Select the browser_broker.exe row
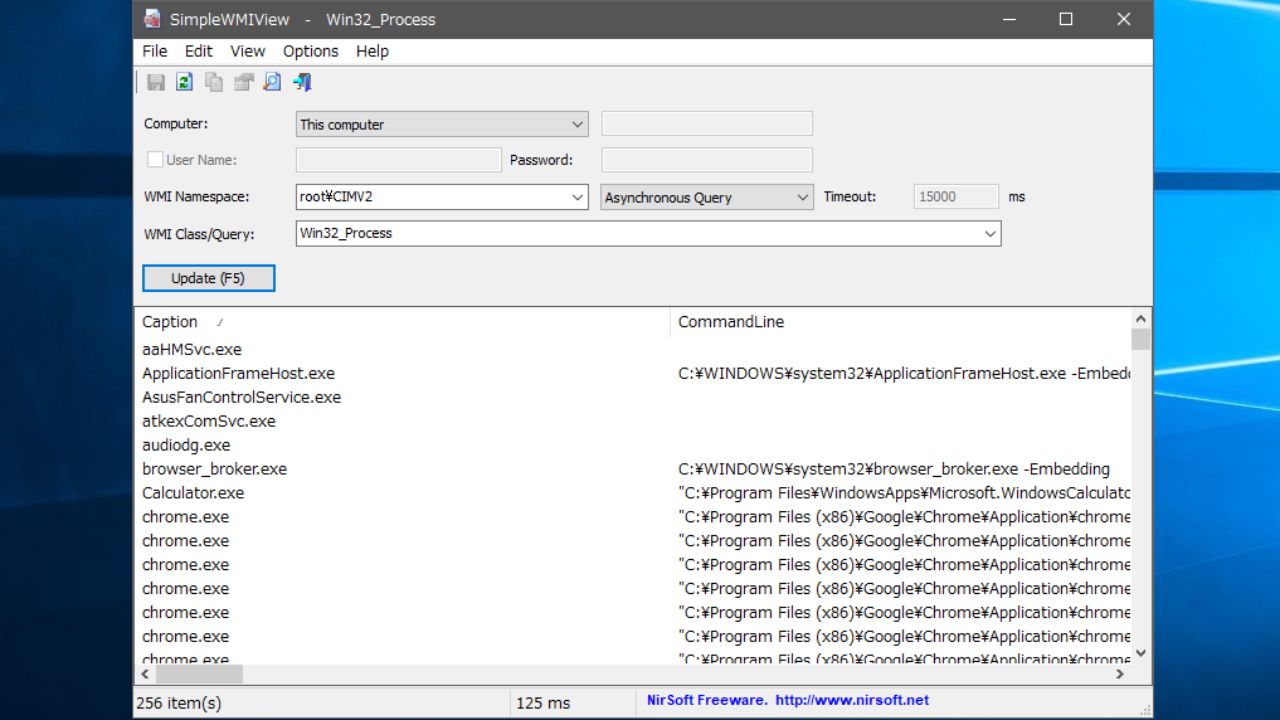Image resolution: width=1280 pixels, height=720 pixels. (x=632, y=470)
